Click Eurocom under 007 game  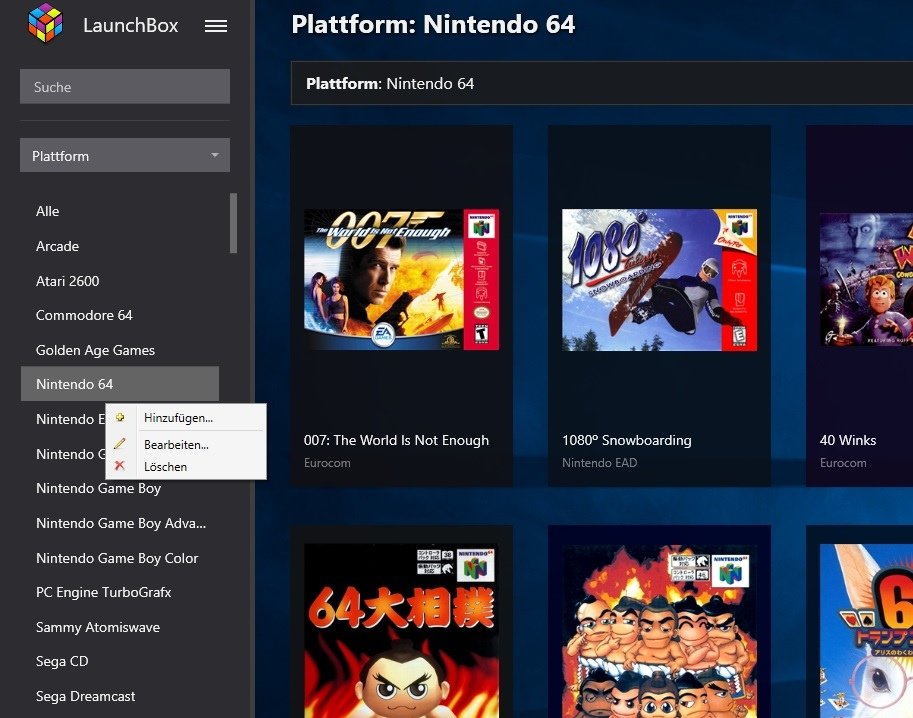327,463
